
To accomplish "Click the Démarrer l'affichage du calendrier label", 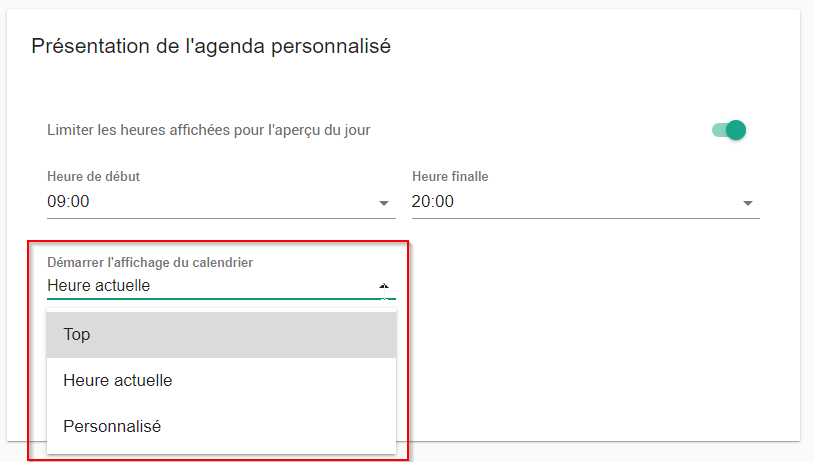I will point(150,262).
